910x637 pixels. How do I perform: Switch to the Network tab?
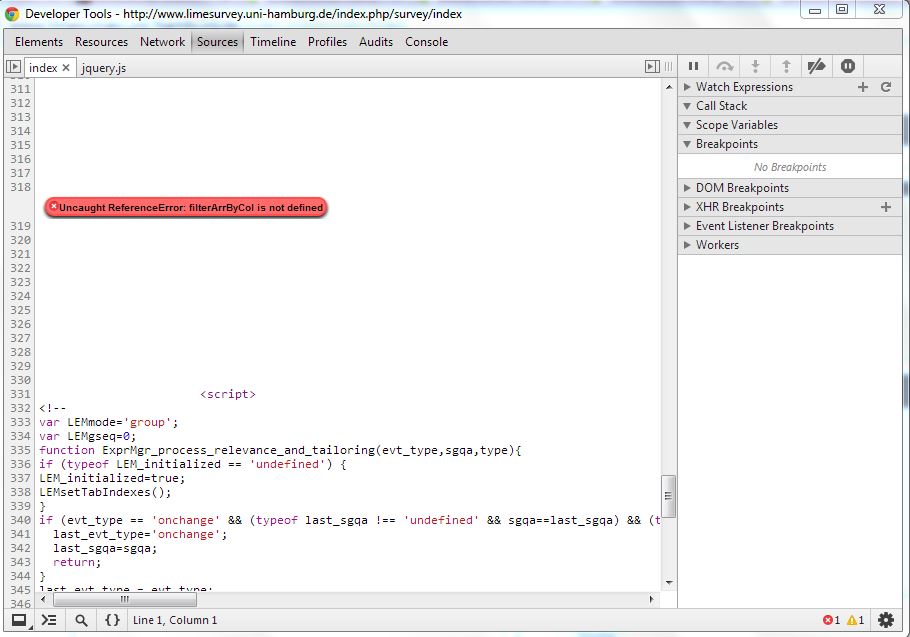point(162,42)
